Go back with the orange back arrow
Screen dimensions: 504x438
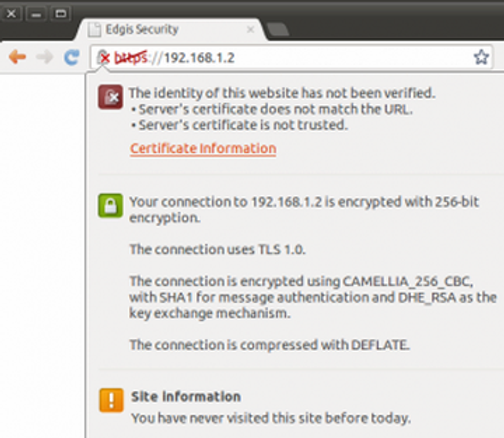17,57
